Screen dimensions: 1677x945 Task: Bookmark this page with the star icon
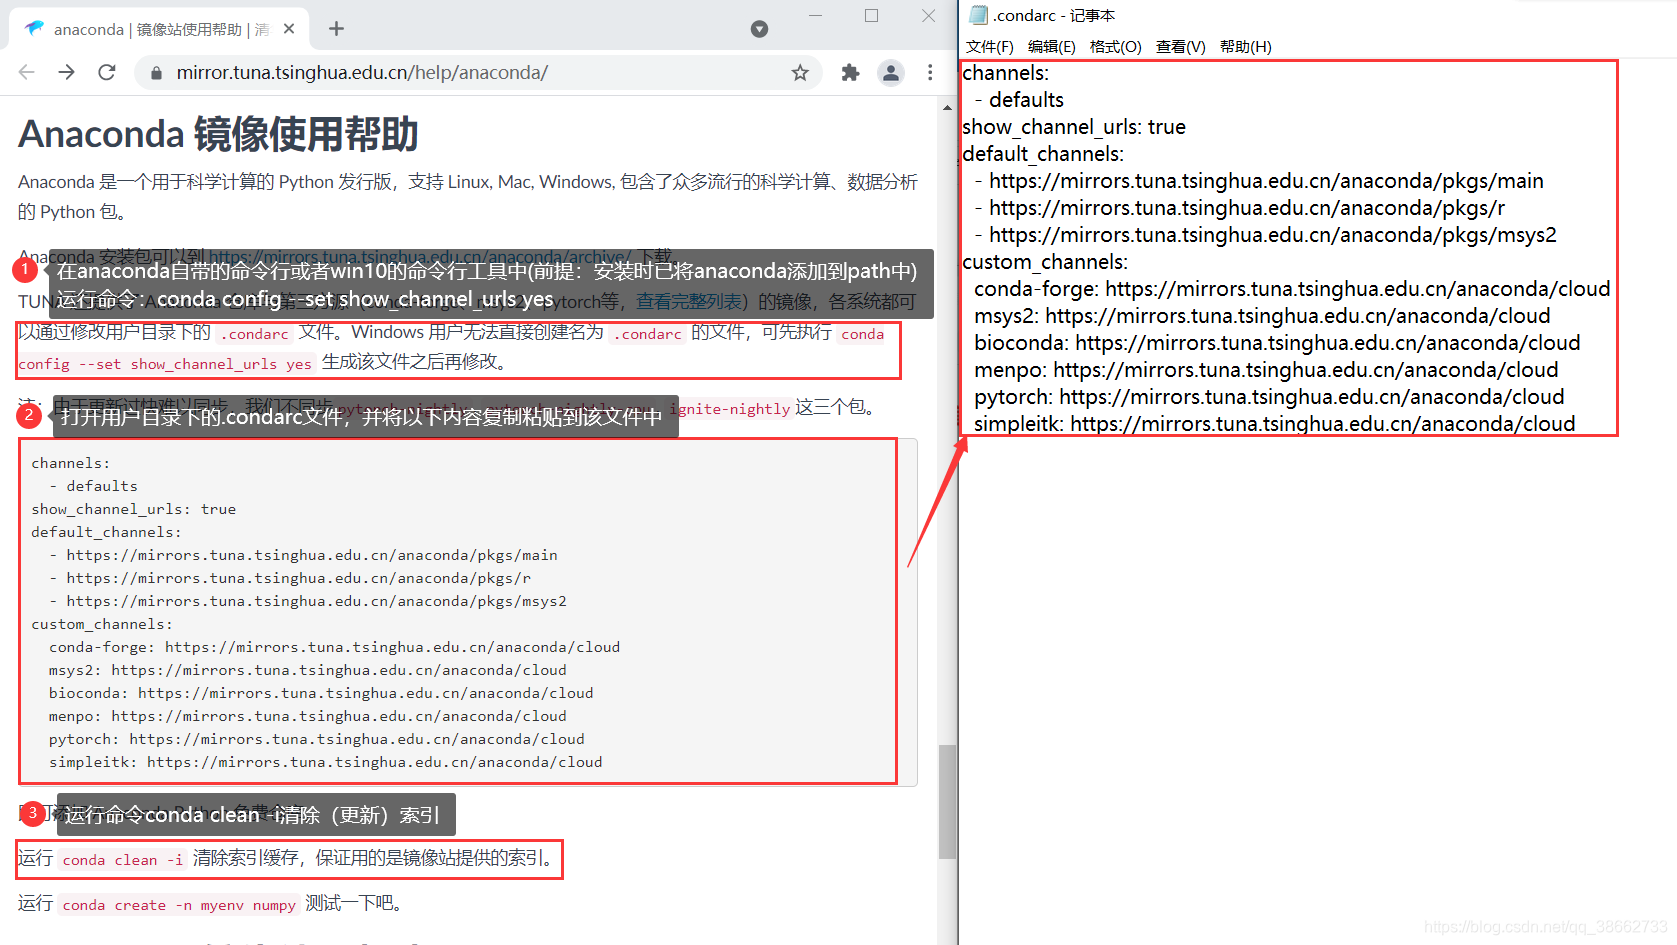pos(800,72)
